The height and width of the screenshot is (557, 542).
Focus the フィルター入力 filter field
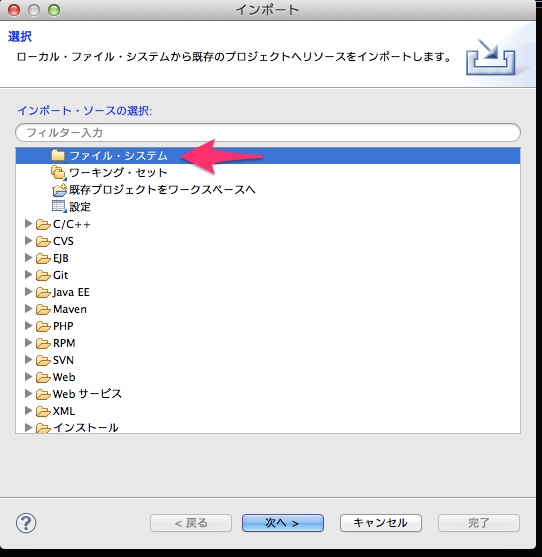(268, 133)
